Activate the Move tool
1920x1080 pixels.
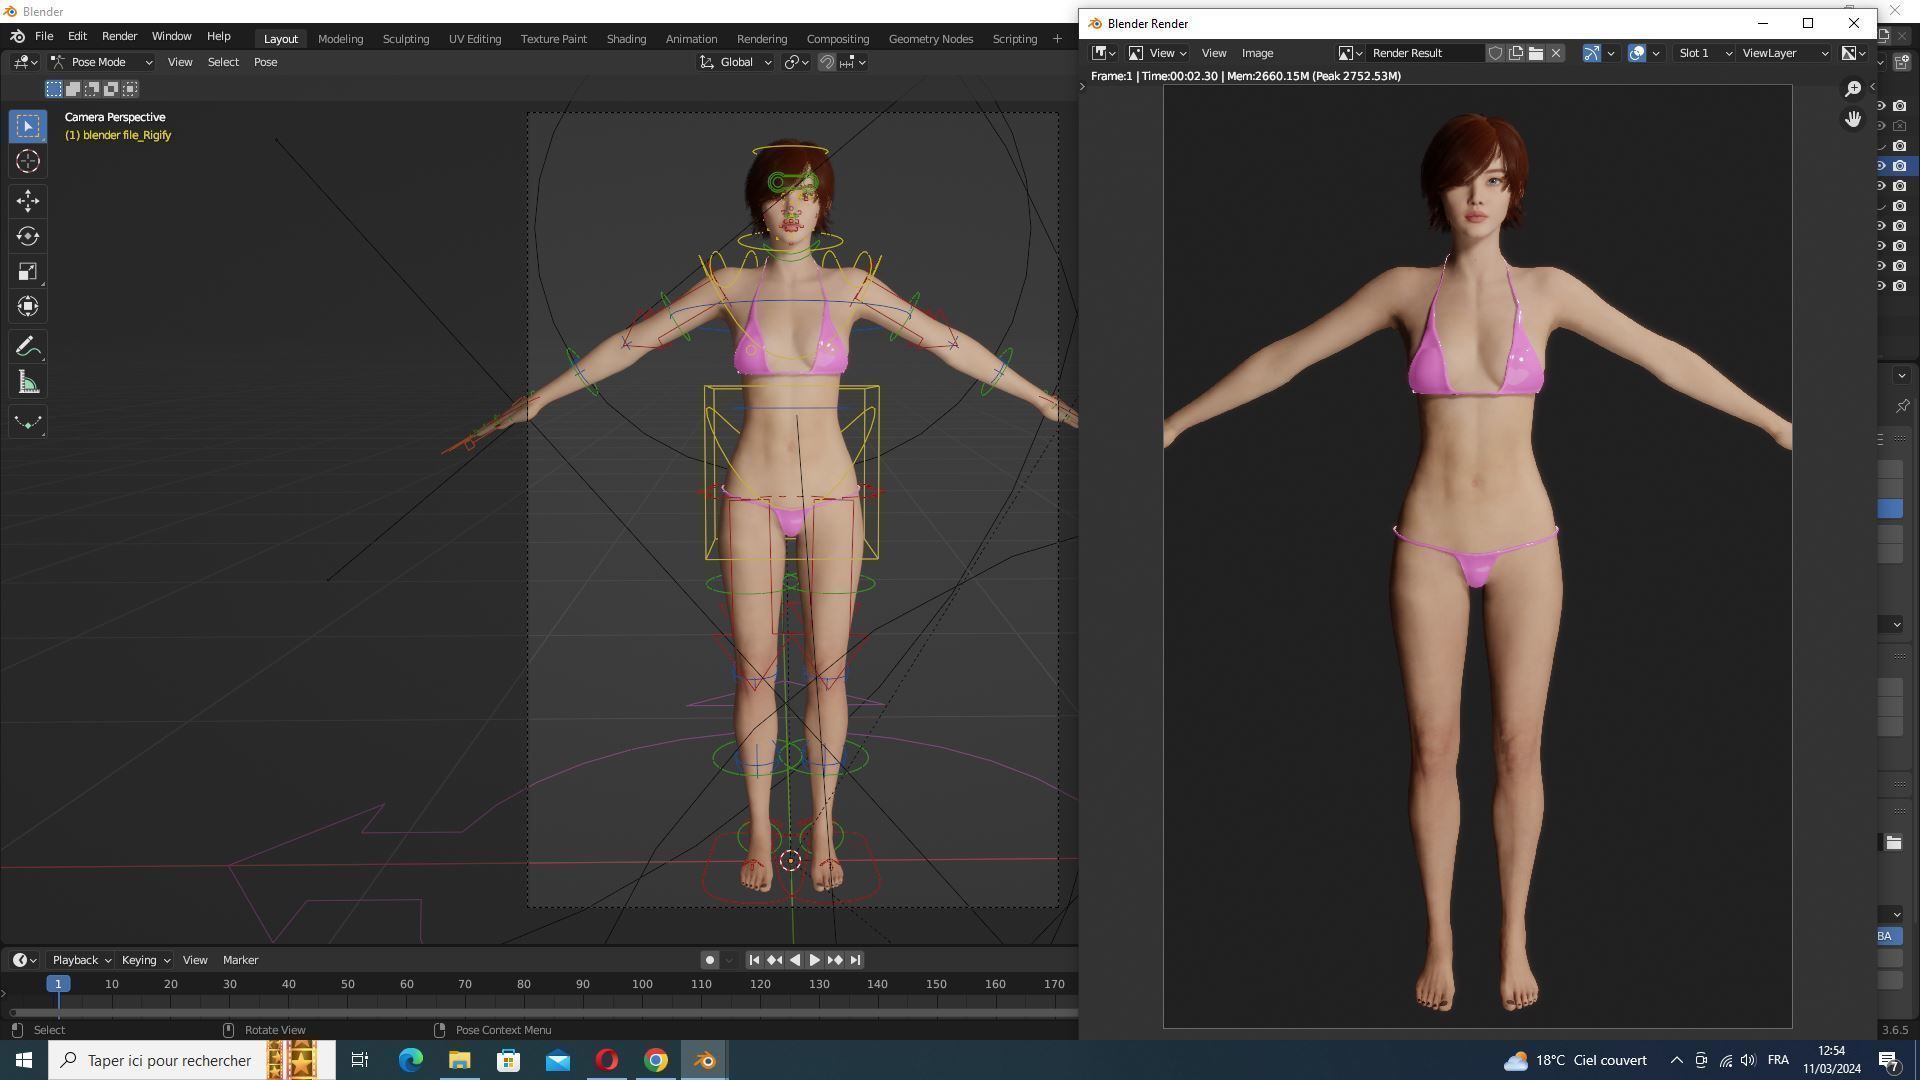tap(27, 201)
